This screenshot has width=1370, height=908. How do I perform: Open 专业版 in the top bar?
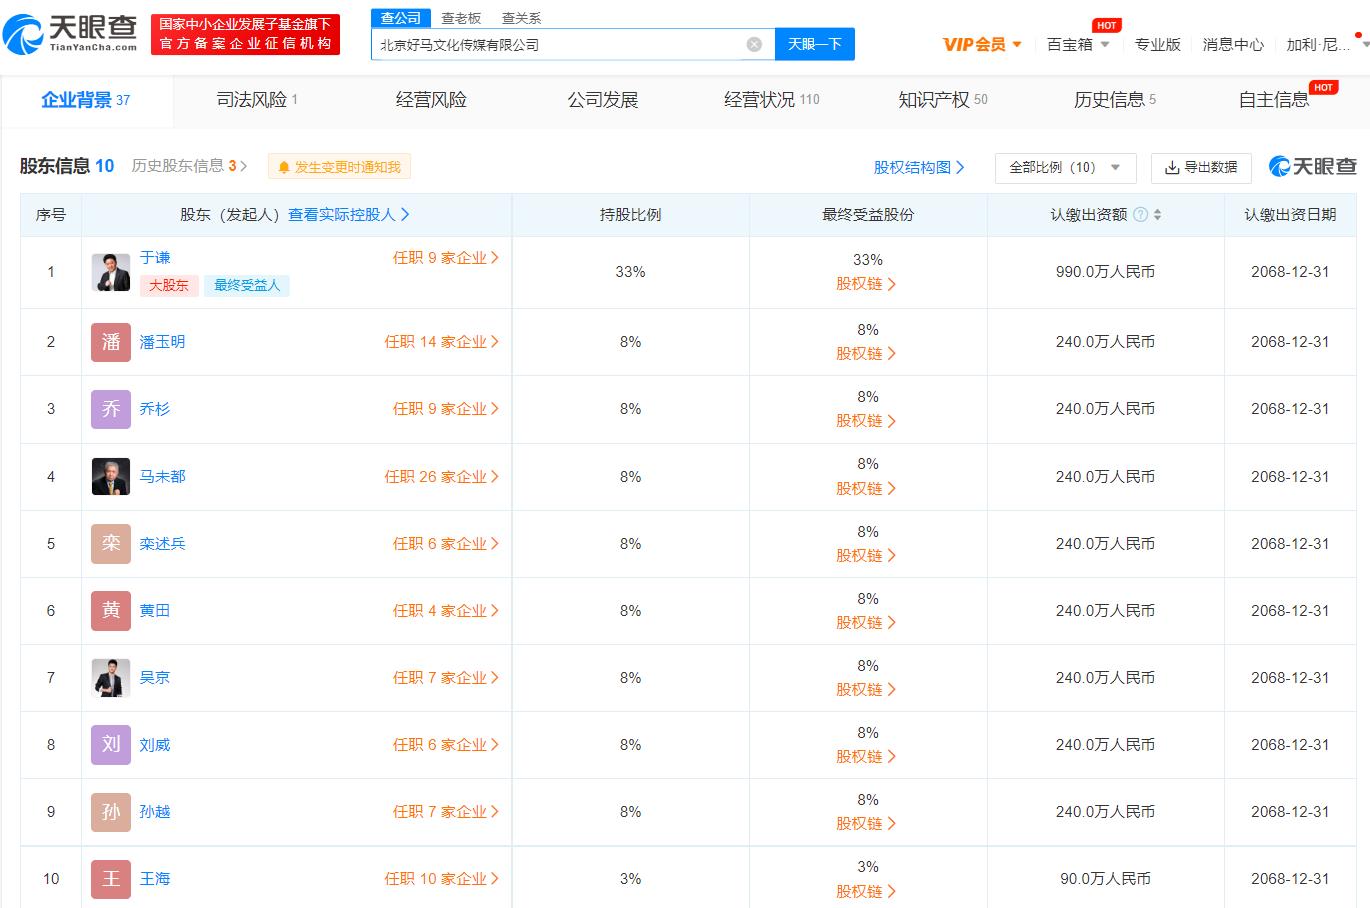[1157, 44]
